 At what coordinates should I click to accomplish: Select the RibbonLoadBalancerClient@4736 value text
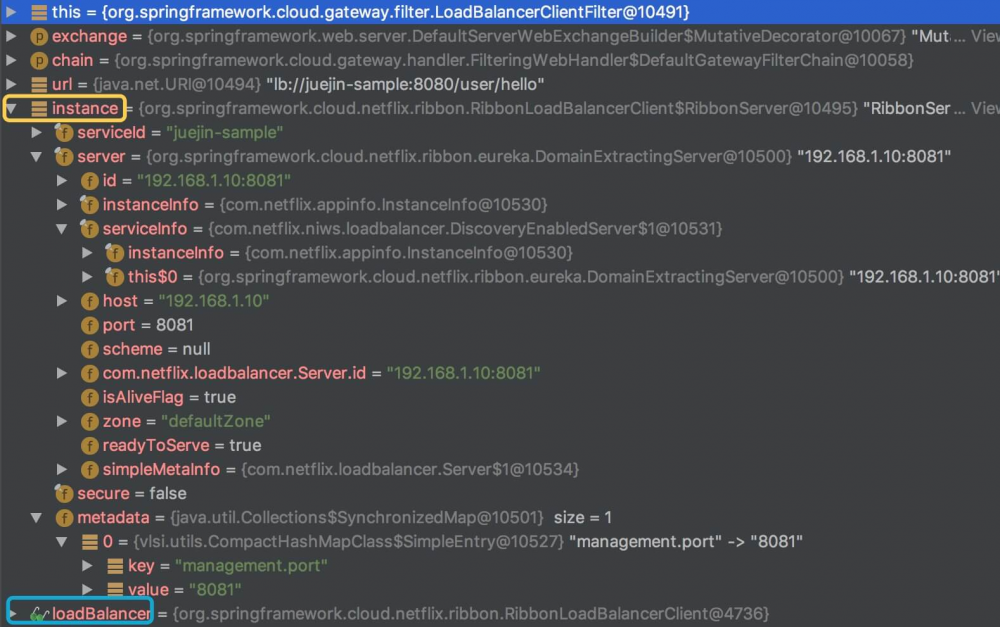point(471,614)
